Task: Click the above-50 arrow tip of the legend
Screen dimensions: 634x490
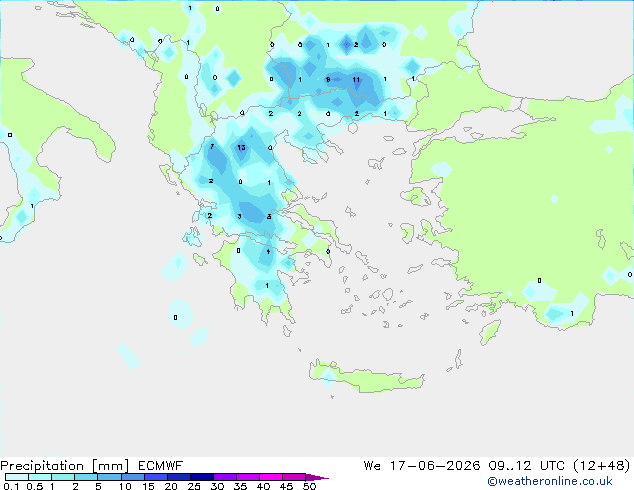Action: [317, 477]
